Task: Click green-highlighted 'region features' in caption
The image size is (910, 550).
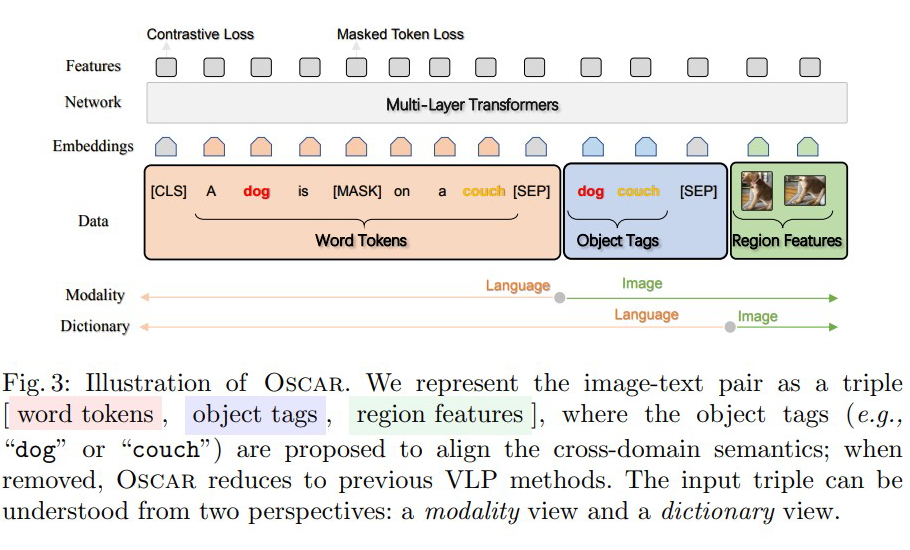Action: tap(440, 415)
